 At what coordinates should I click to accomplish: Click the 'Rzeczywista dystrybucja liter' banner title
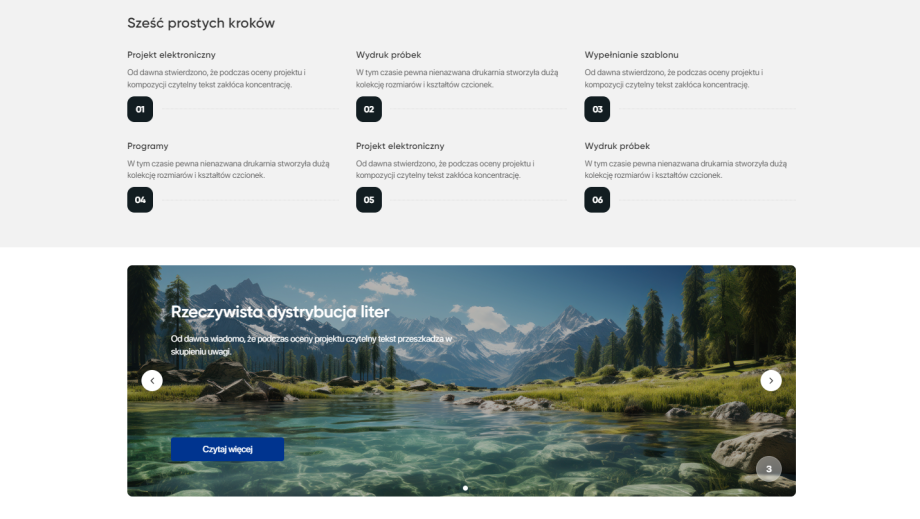[x=280, y=312]
